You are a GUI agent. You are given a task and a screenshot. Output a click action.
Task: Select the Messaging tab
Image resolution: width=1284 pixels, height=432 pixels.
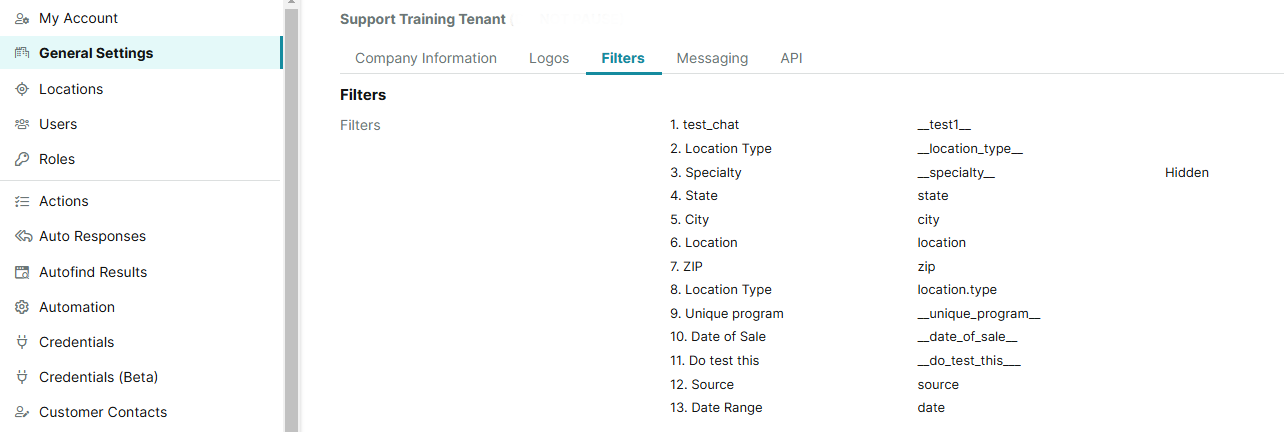[712, 58]
